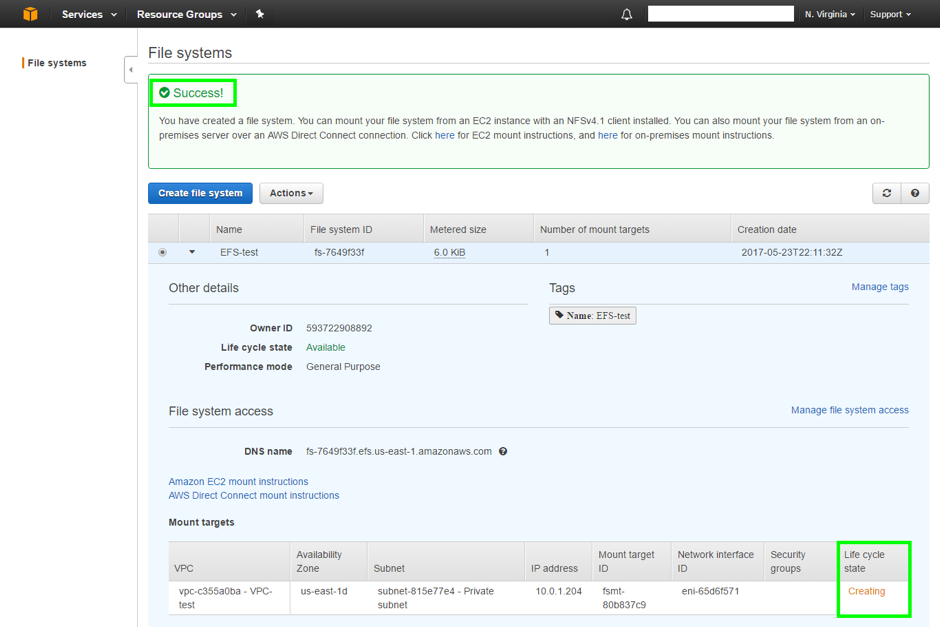This screenshot has height=627, width=940.
Task: Refresh the file systems list
Action: tap(887, 193)
